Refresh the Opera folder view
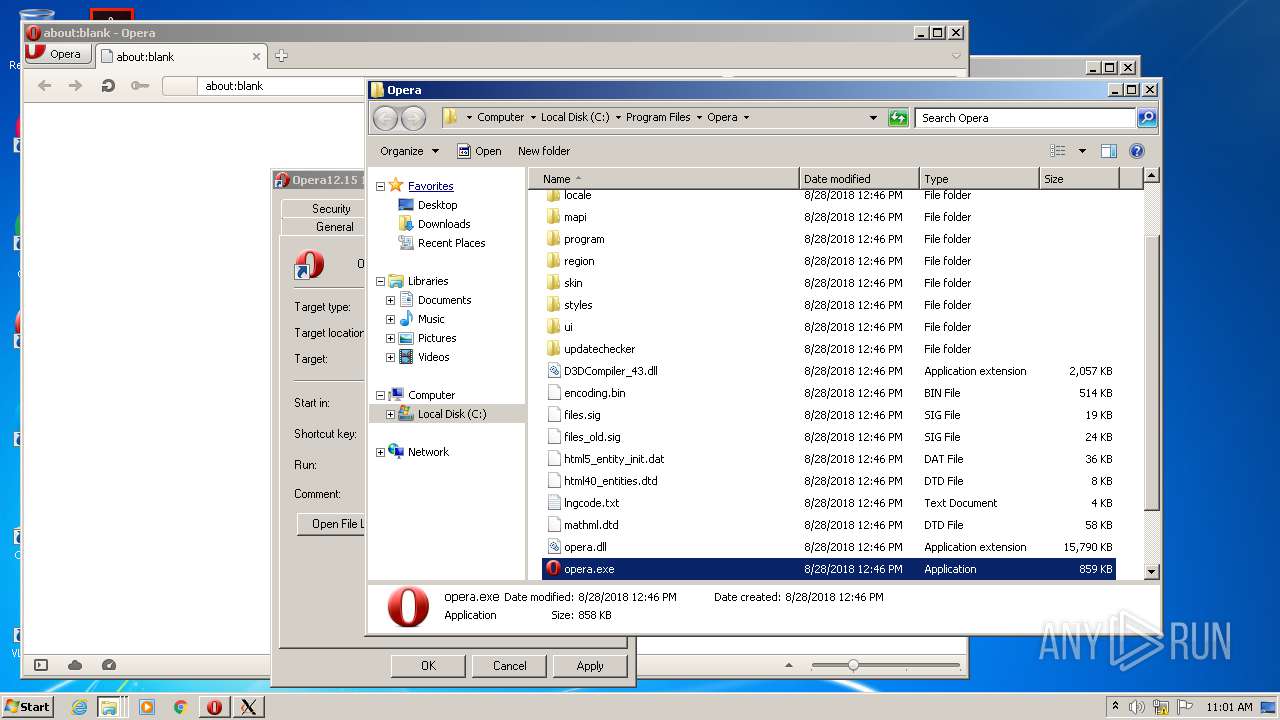This screenshot has width=1280, height=720. coord(898,118)
